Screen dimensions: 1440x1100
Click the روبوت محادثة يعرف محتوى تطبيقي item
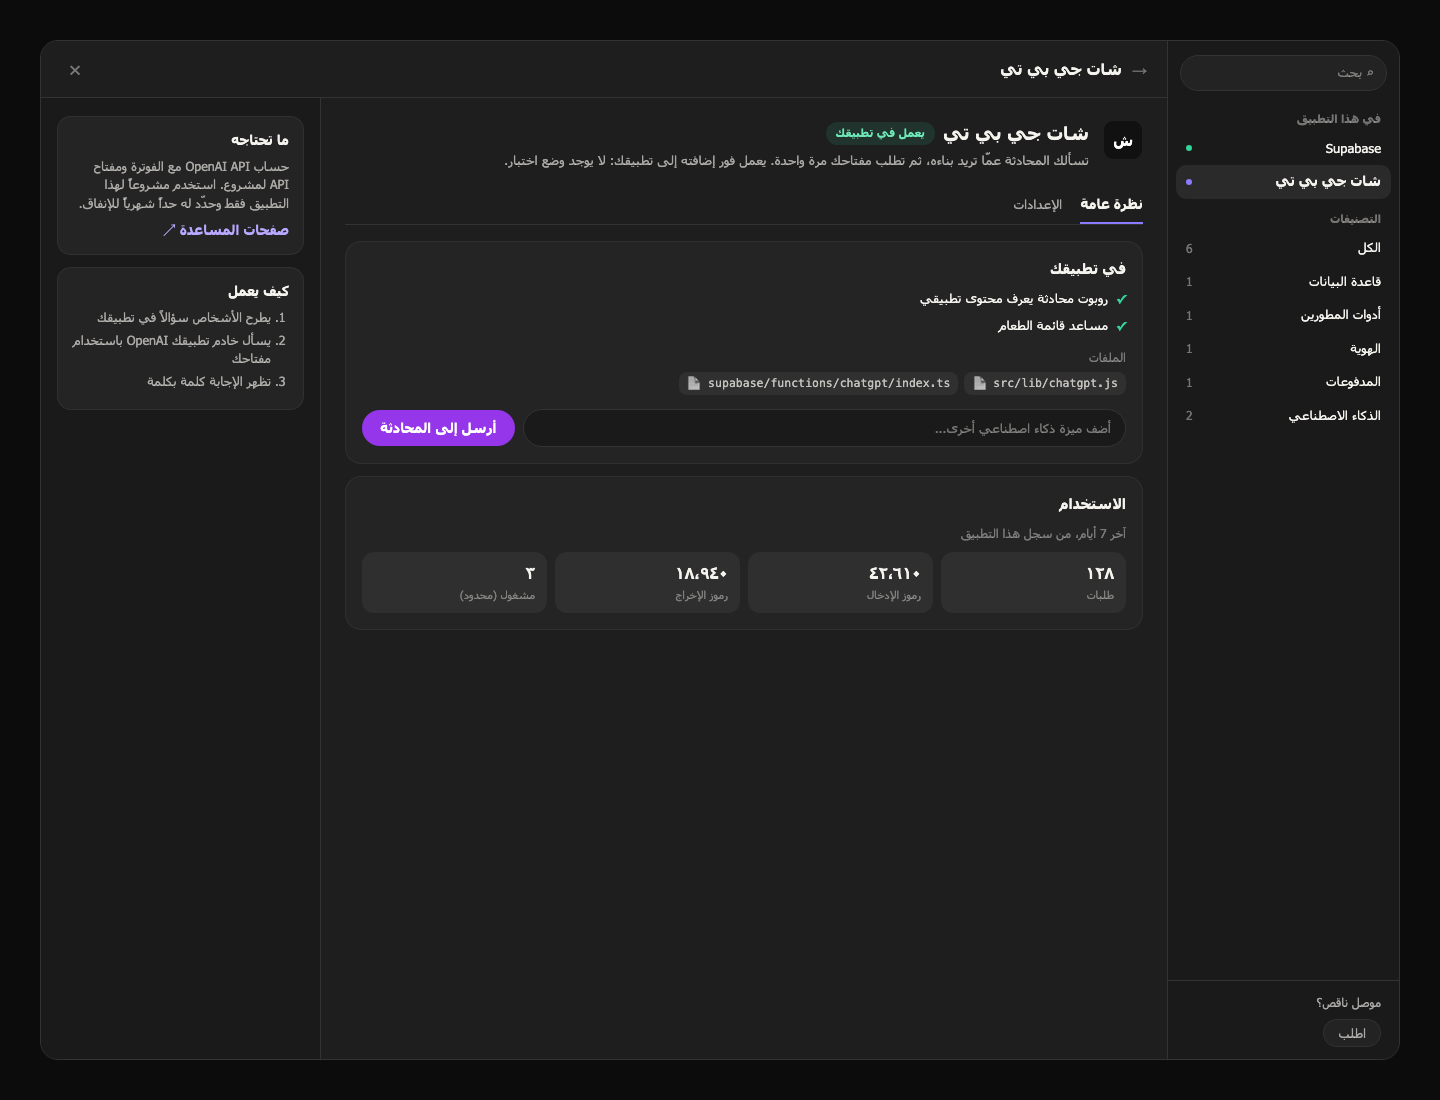[x=1023, y=299]
